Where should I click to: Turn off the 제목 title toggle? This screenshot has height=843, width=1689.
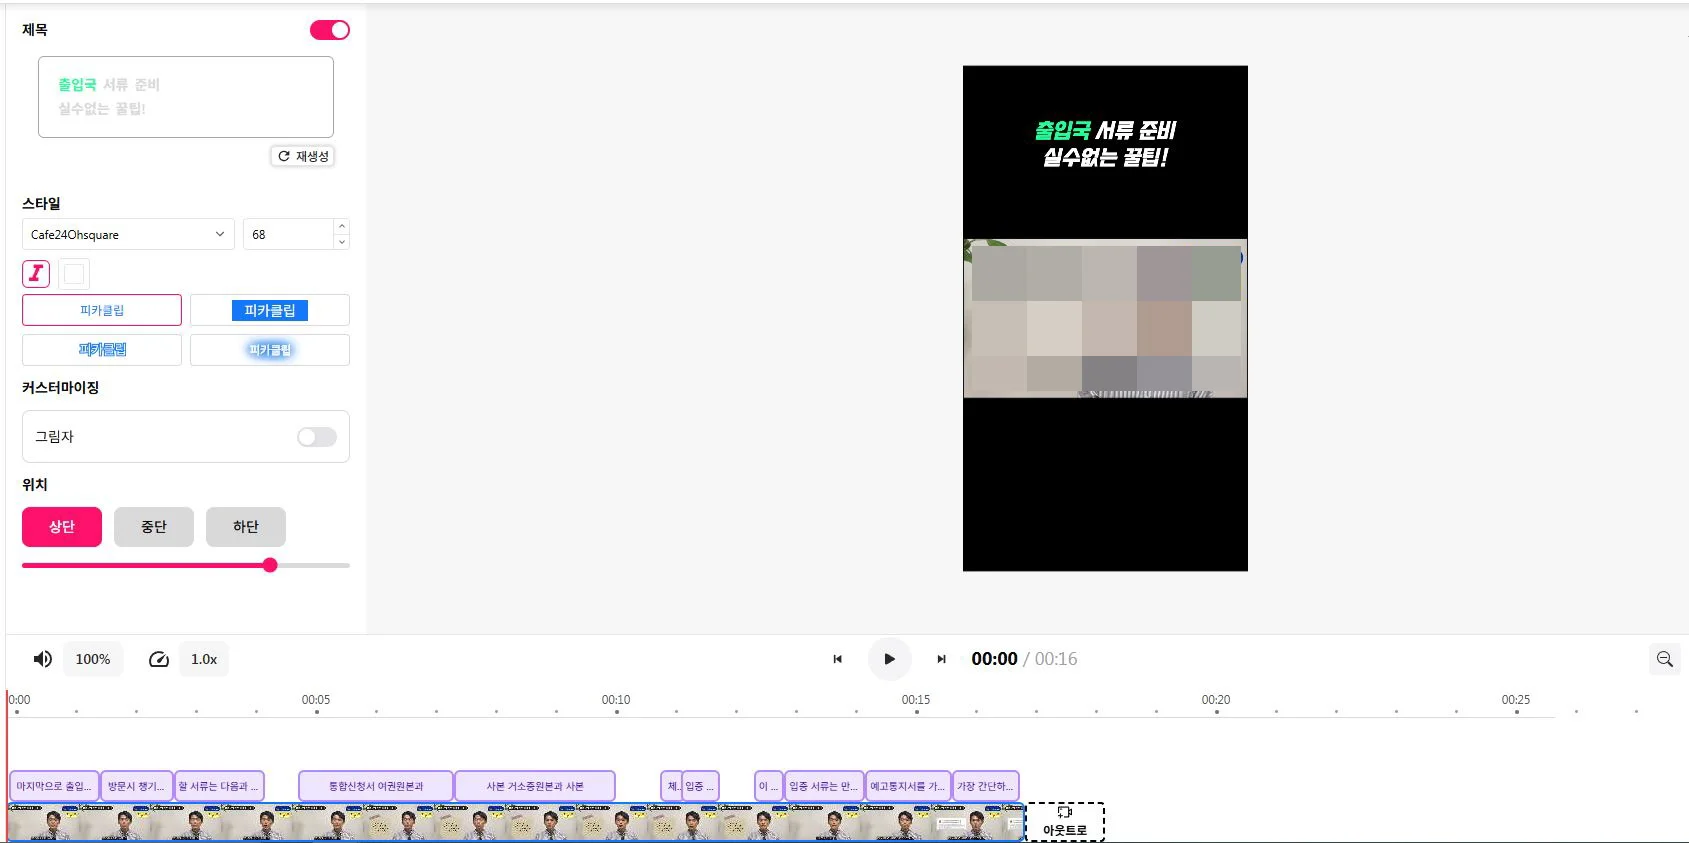coord(330,30)
